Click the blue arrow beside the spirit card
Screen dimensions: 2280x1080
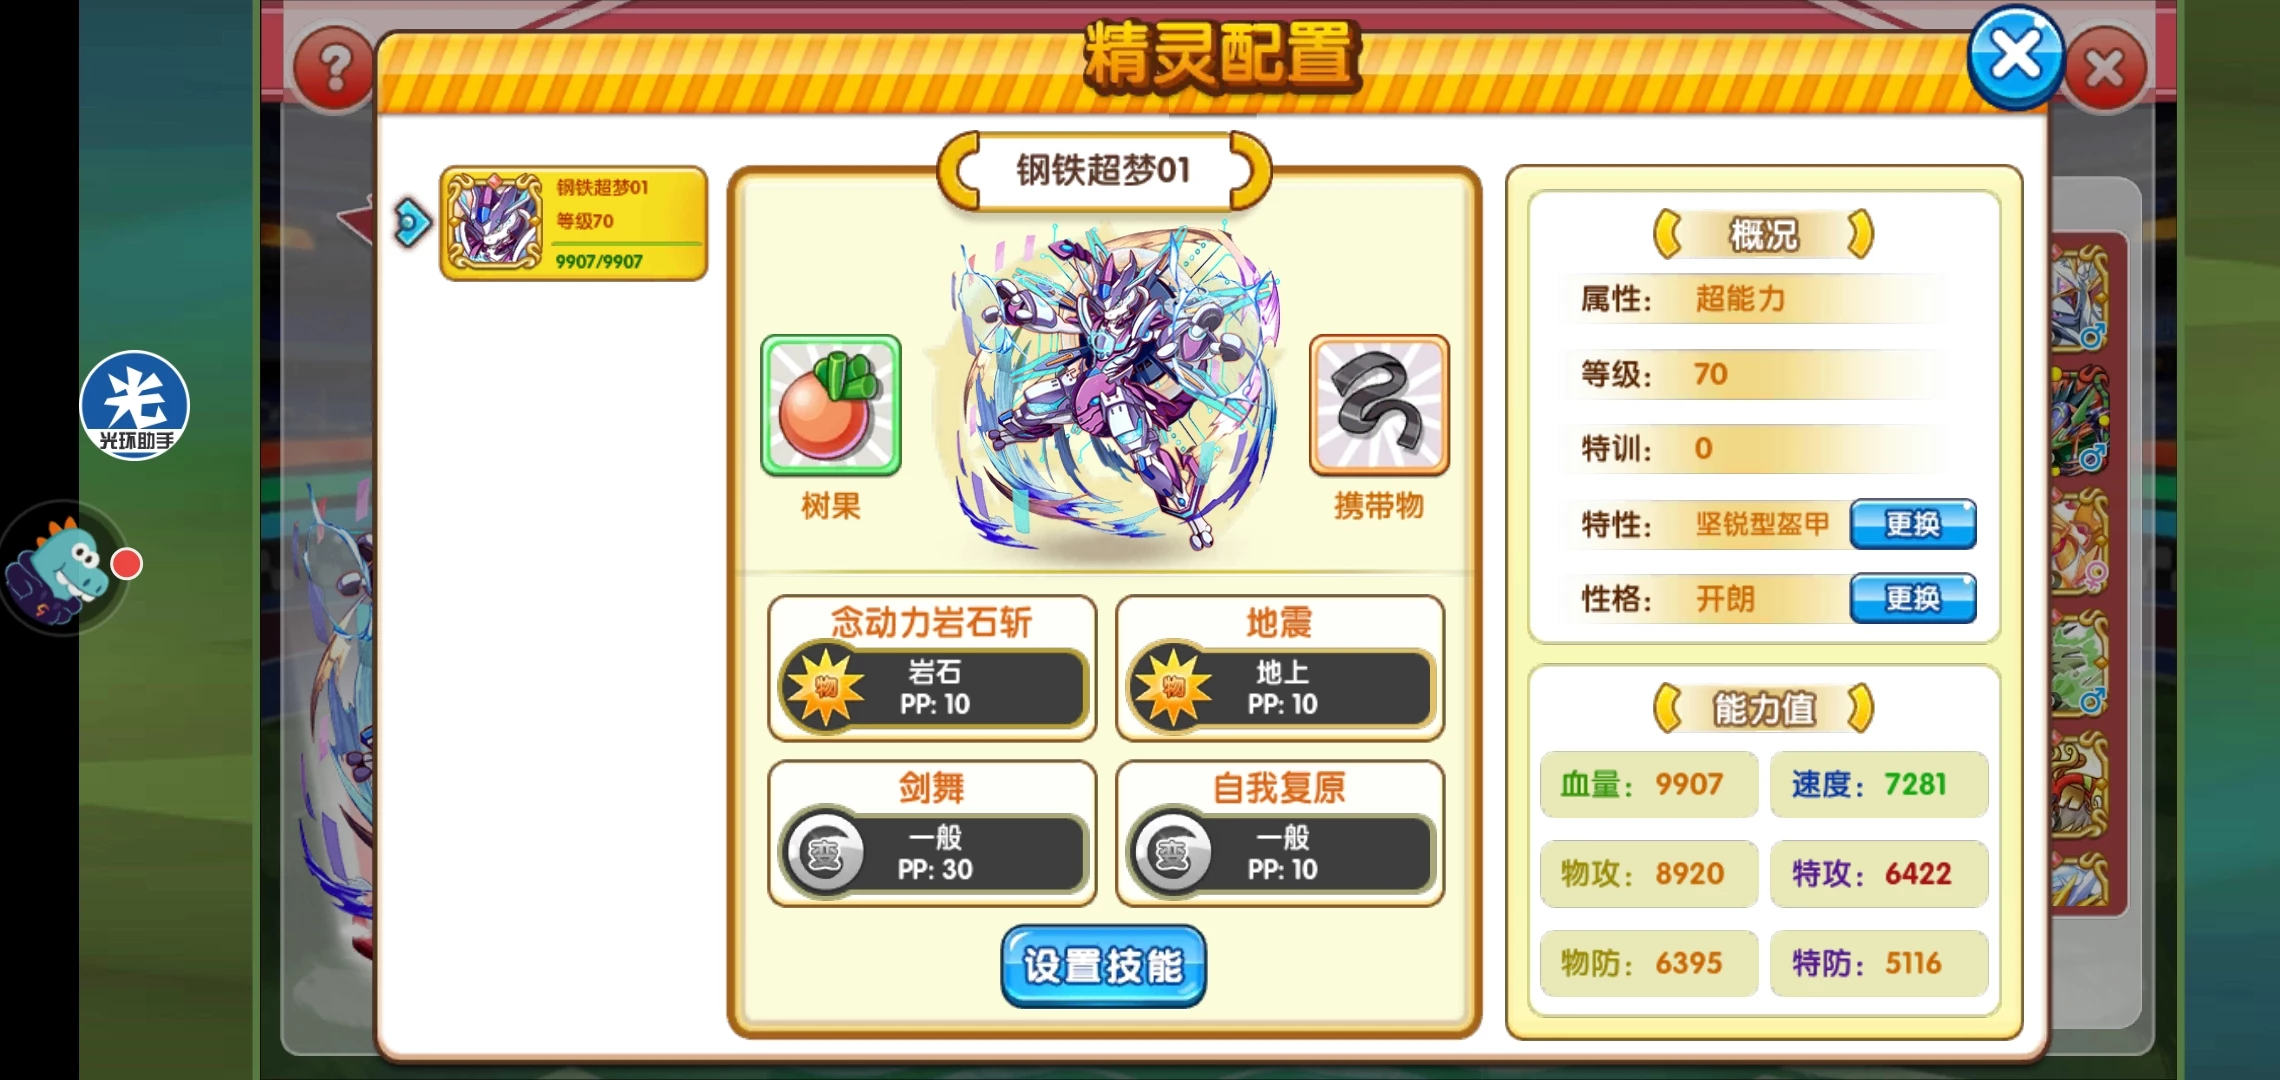click(412, 223)
